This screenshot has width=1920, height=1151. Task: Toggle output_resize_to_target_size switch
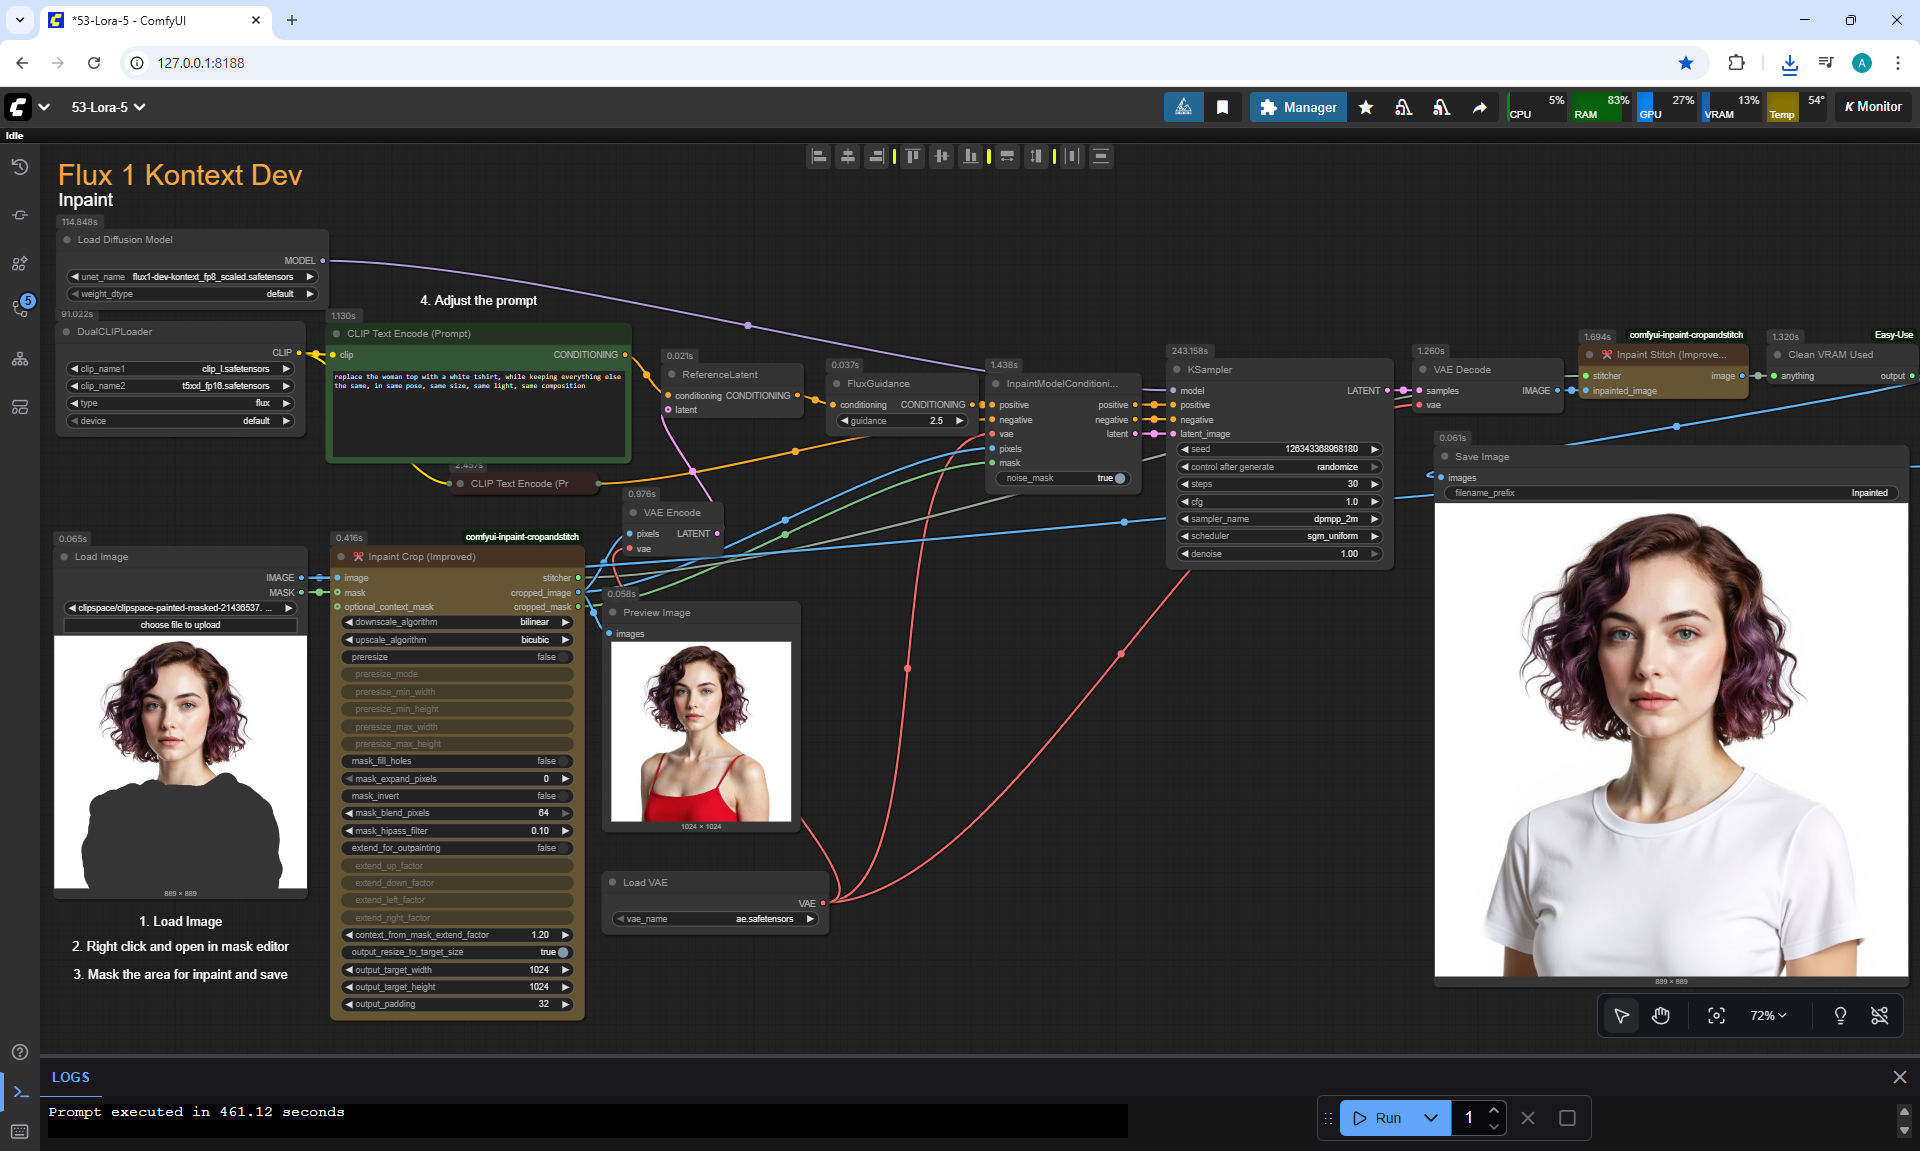pyautogui.click(x=562, y=952)
